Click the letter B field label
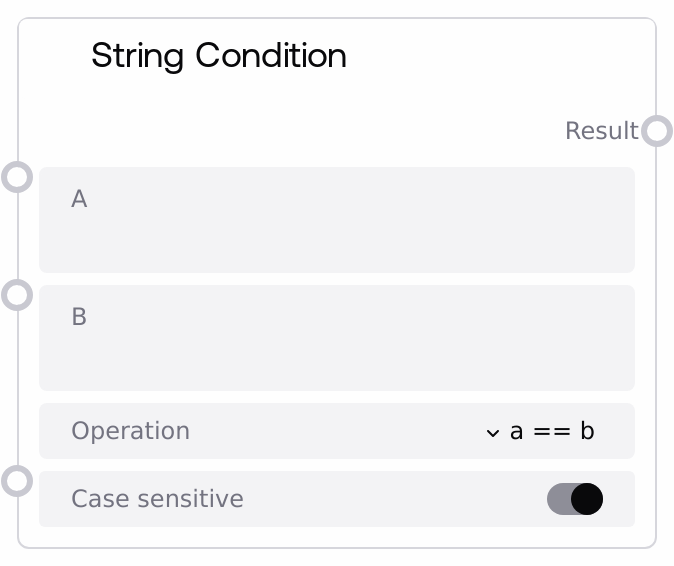Viewport: 674px width, 566px height. [79, 317]
